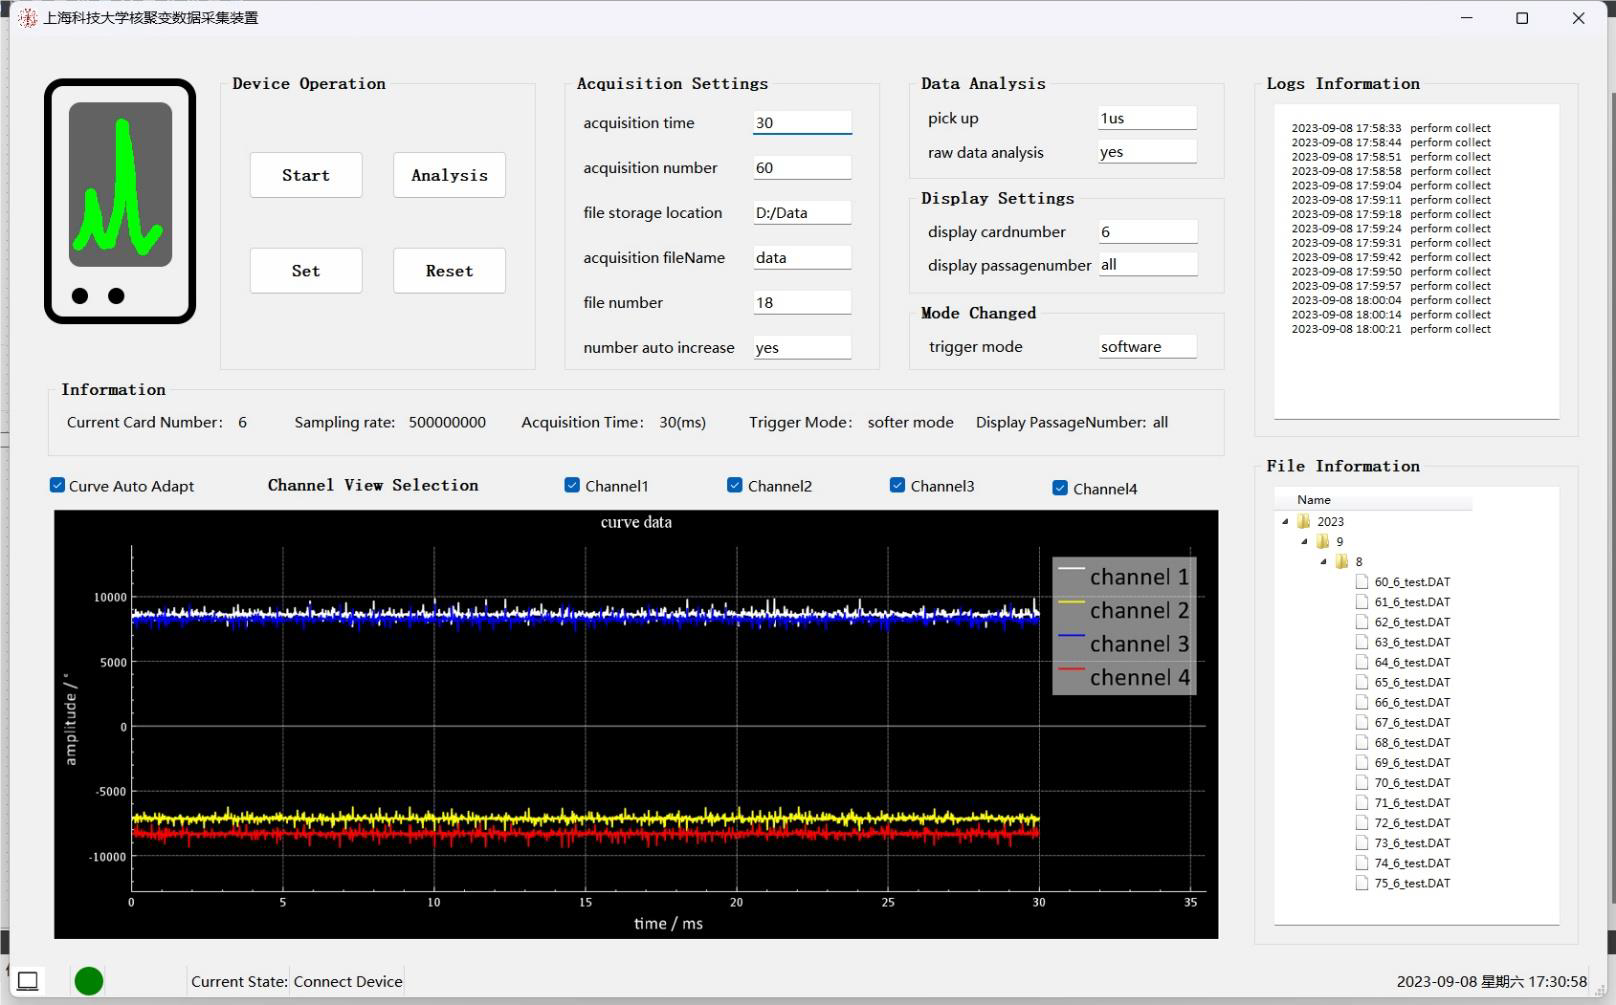The height and width of the screenshot is (1005, 1616).
Task: Click the file storage location field
Action: coord(802,212)
